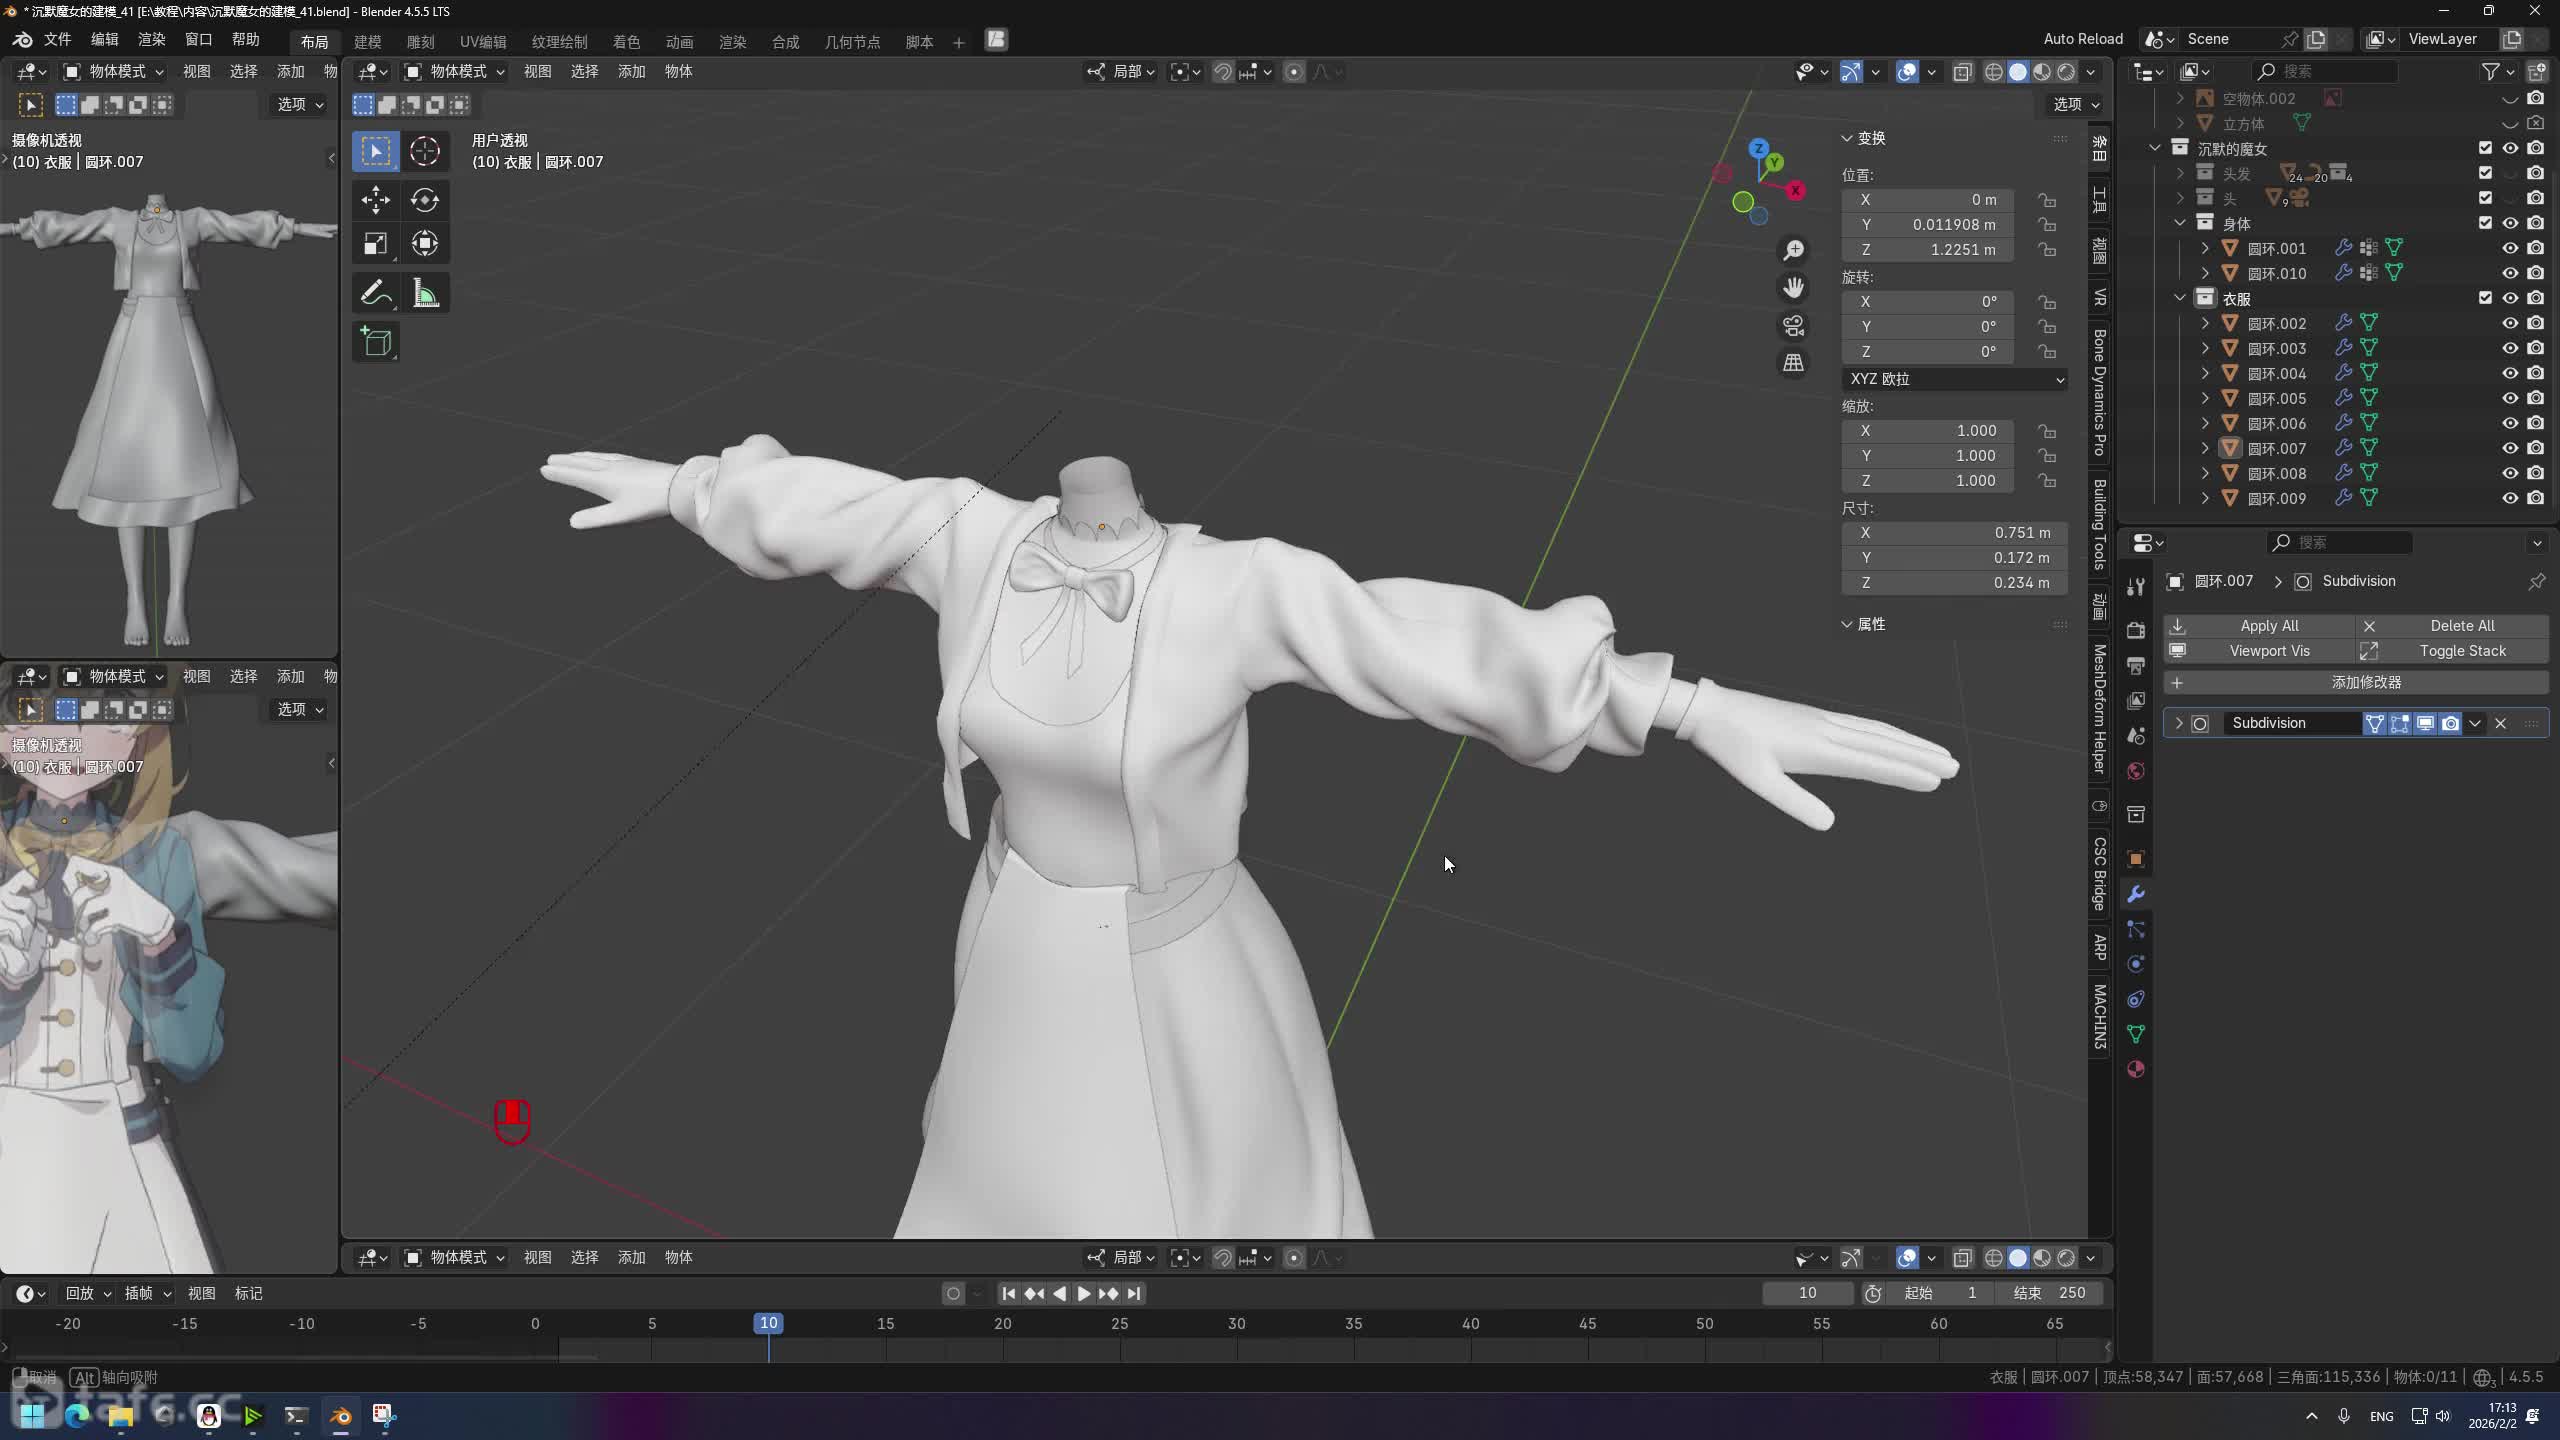The image size is (2560, 1440).
Task: Open the 雕刻 workspace tab
Action: tap(420, 42)
